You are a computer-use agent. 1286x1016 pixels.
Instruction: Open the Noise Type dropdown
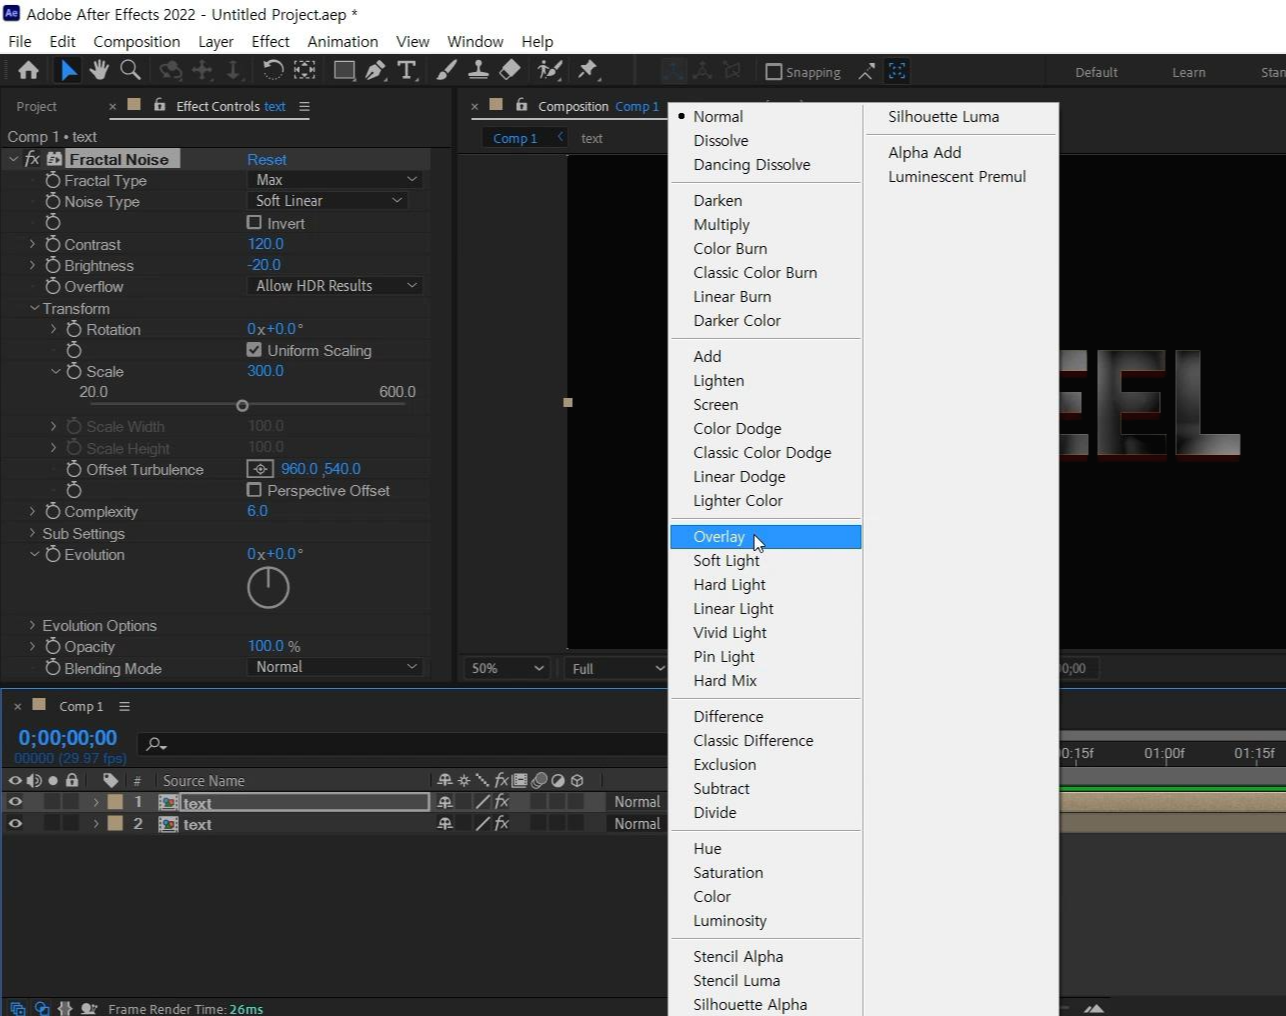pyautogui.click(x=328, y=201)
